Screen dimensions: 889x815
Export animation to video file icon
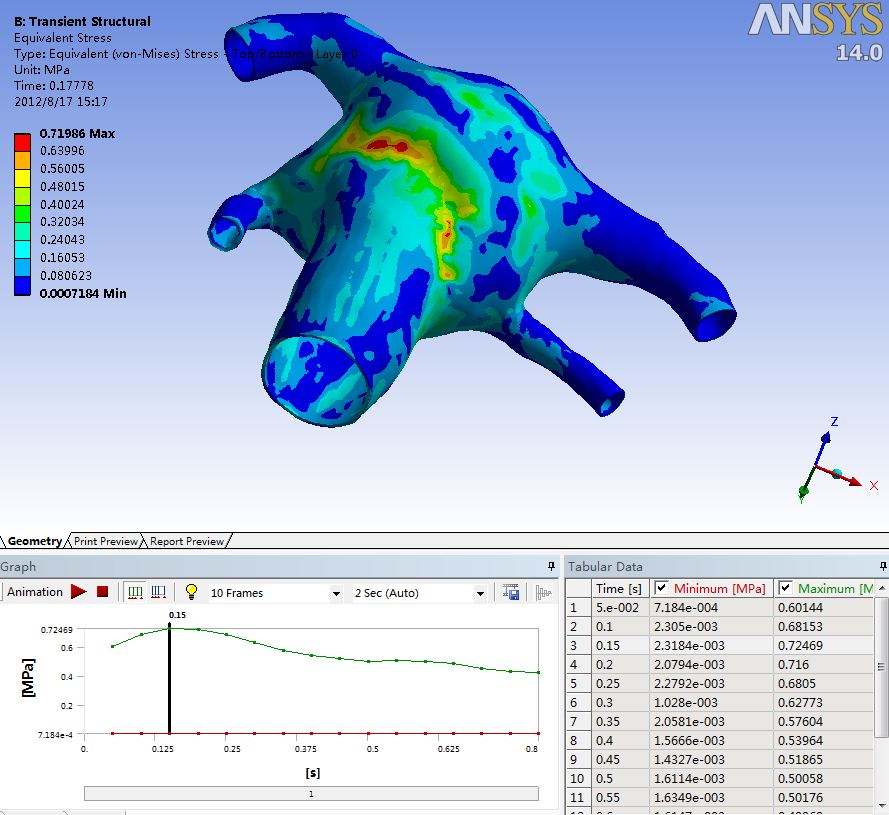[511, 592]
